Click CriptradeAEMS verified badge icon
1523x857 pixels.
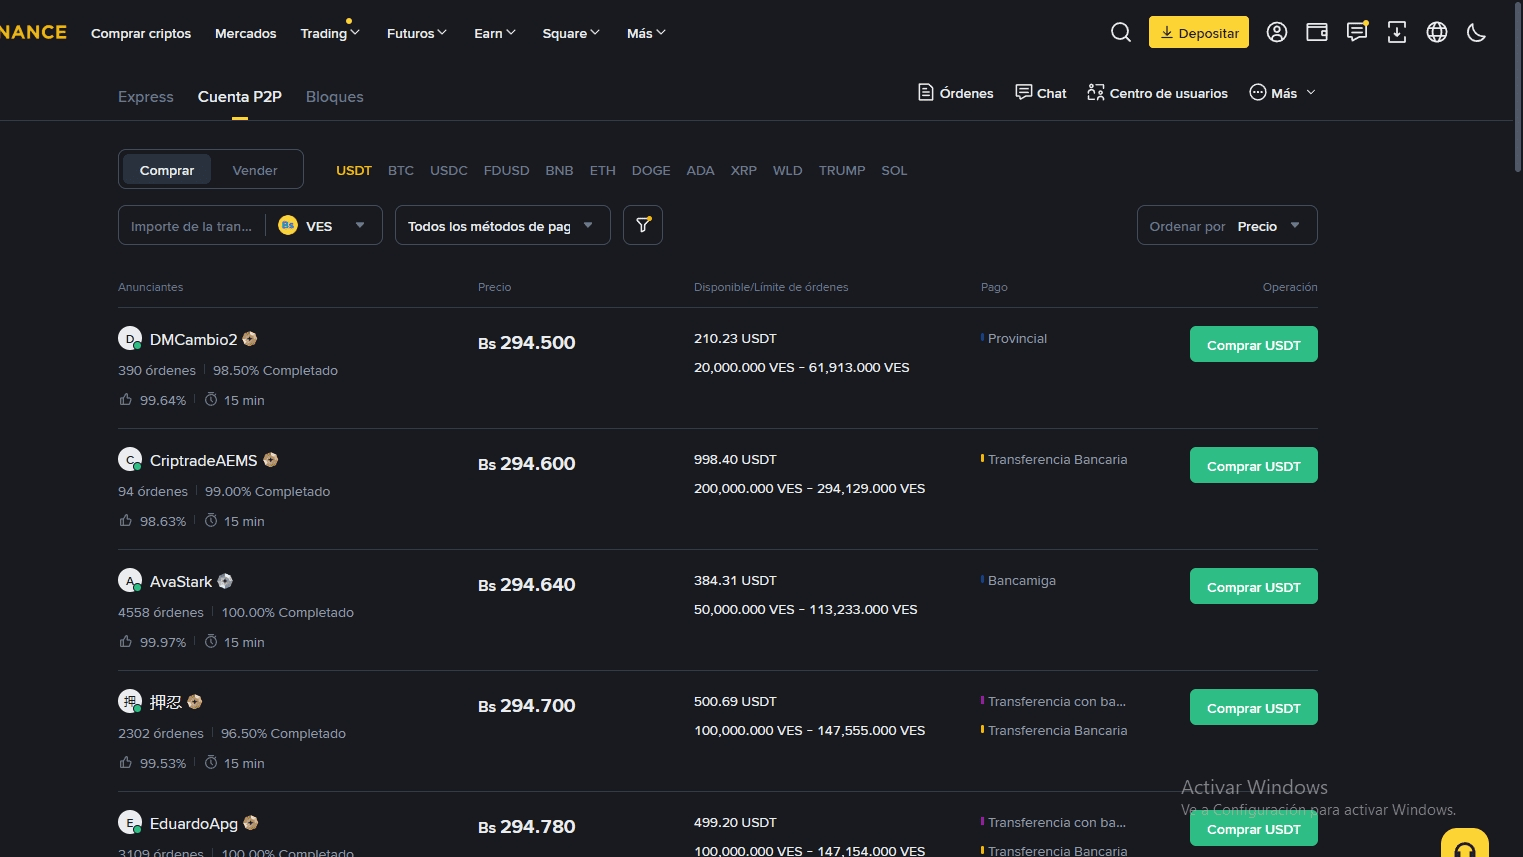click(x=270, y=460)
